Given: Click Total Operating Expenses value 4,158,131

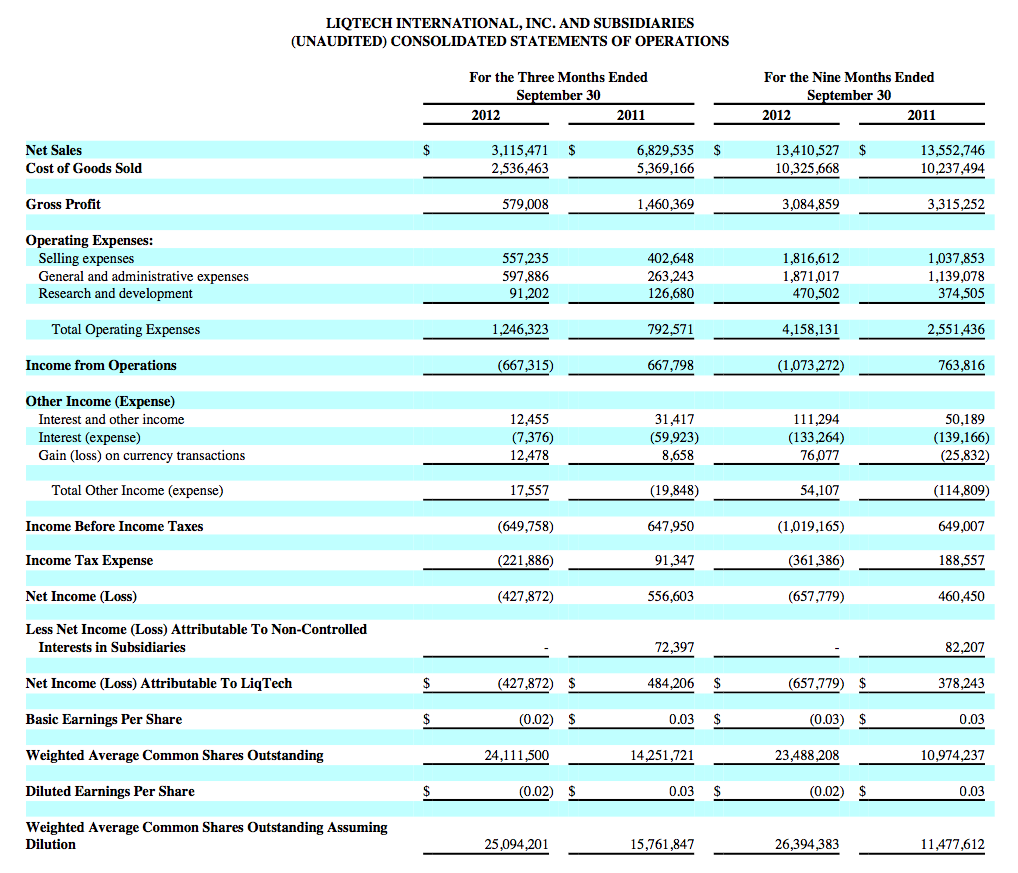Looking at the screenshot, I should pyautogui.click(x=810, y=330).
